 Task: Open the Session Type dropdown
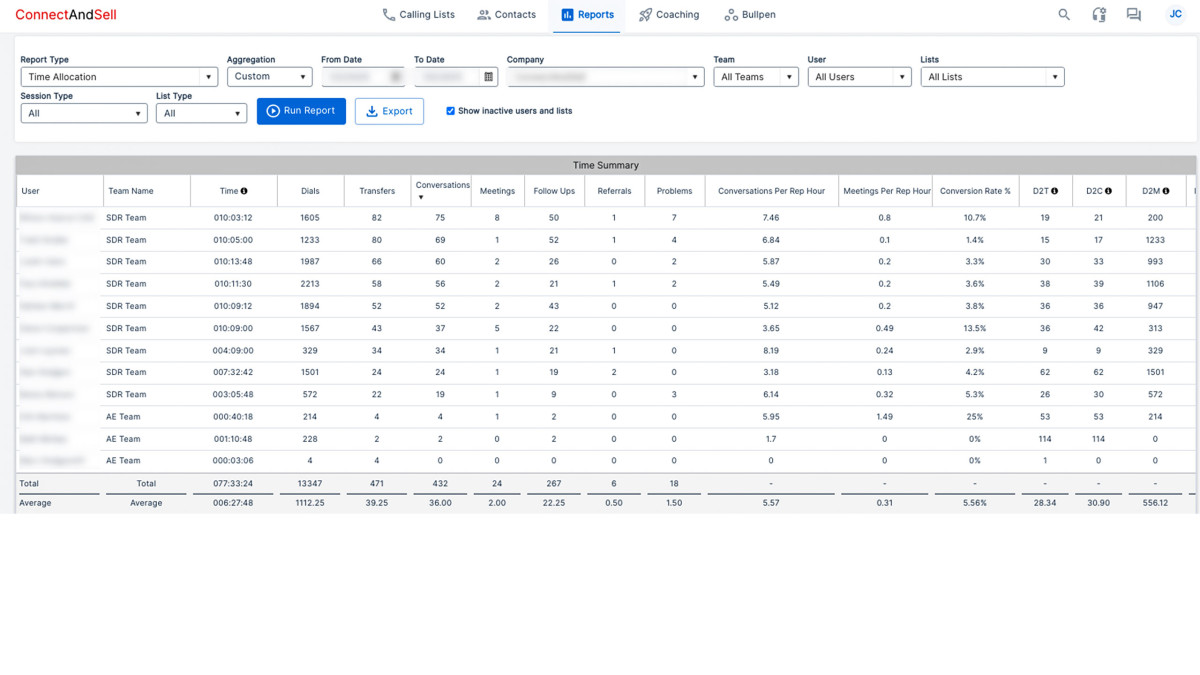[x=84, y=114]
